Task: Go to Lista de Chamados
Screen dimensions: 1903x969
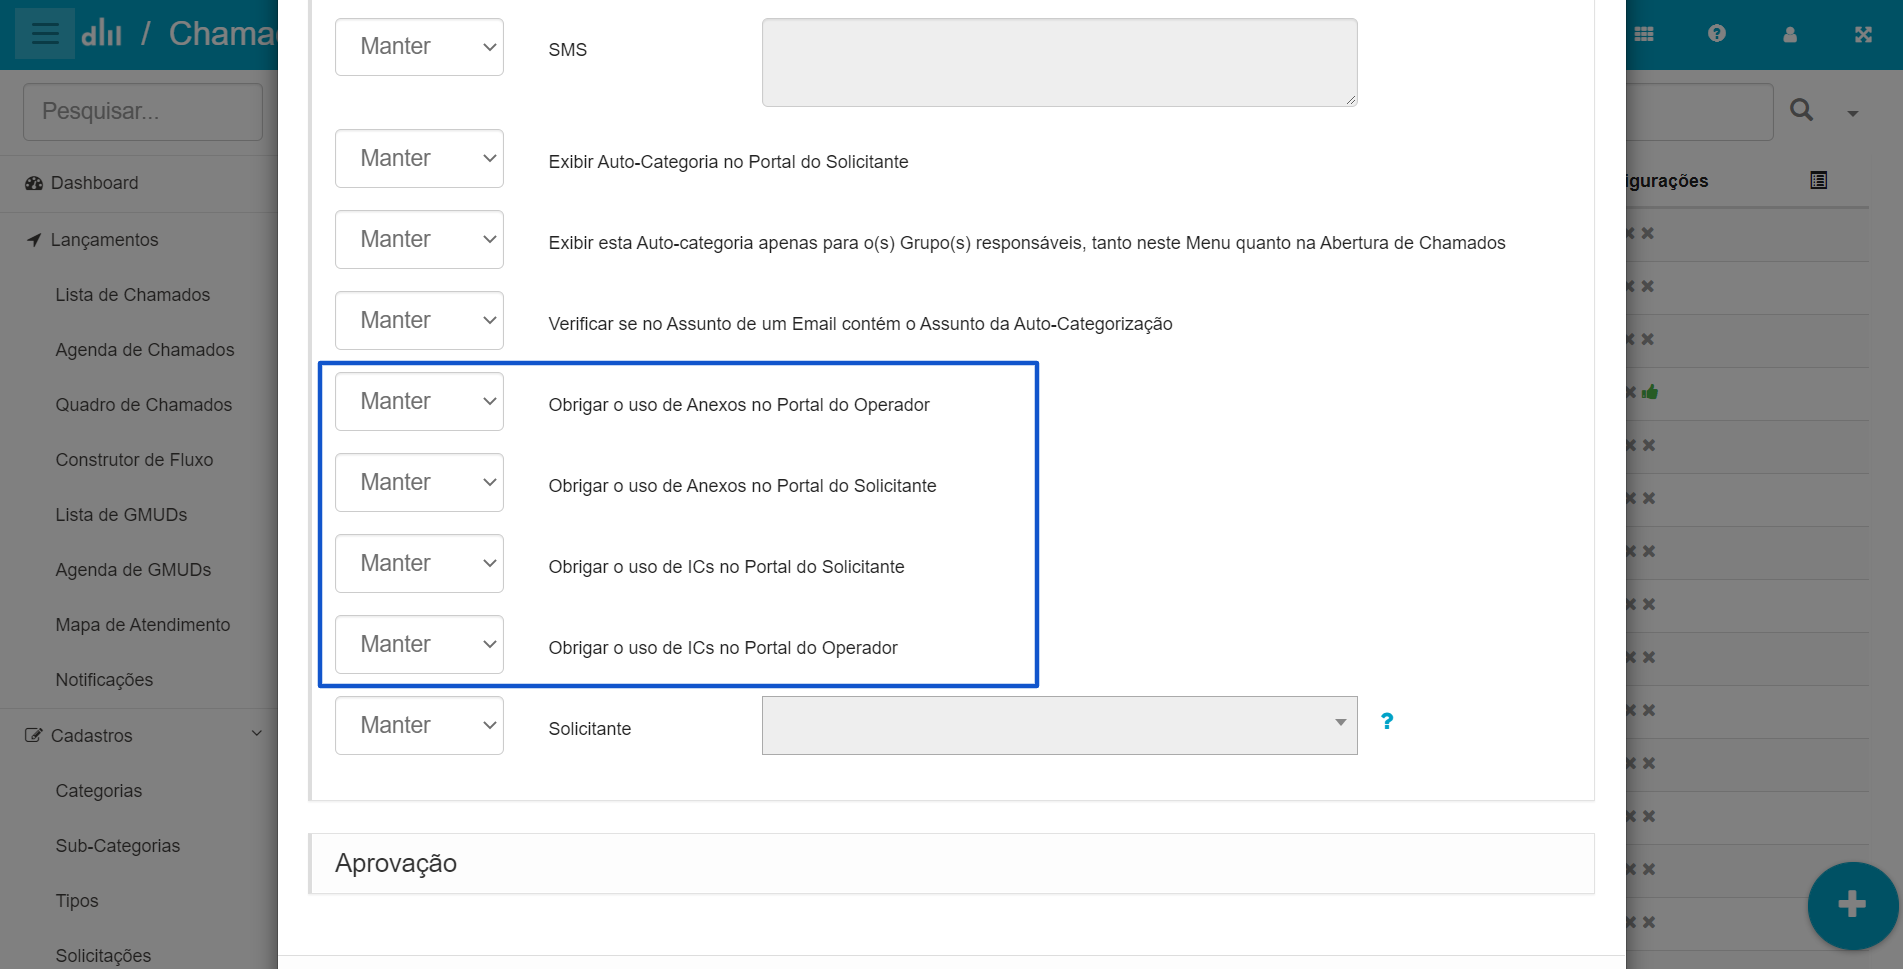Action: (x=133, y=295)
